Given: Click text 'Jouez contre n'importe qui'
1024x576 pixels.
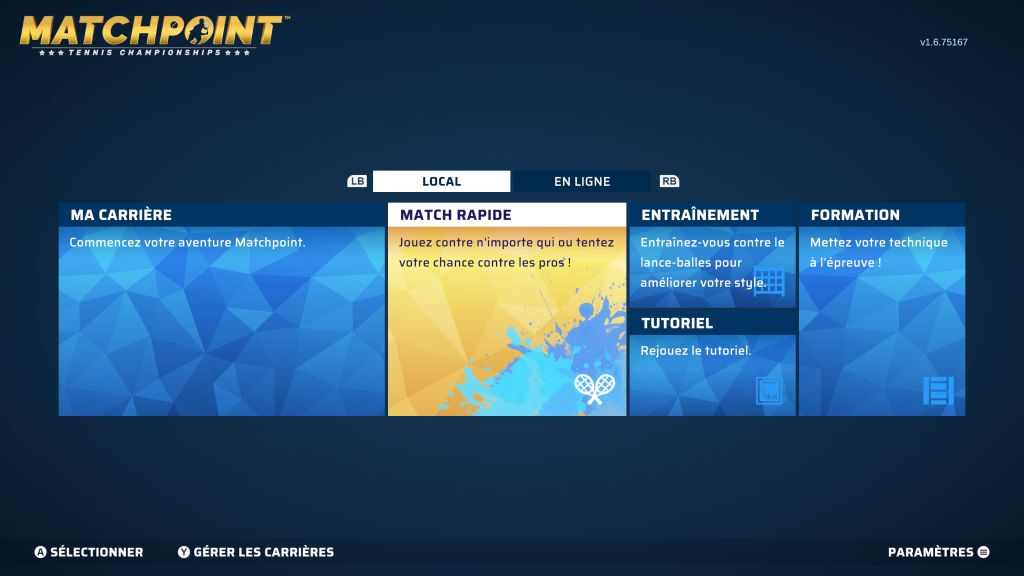Looking at the screenshot, I should click(477, 242).
